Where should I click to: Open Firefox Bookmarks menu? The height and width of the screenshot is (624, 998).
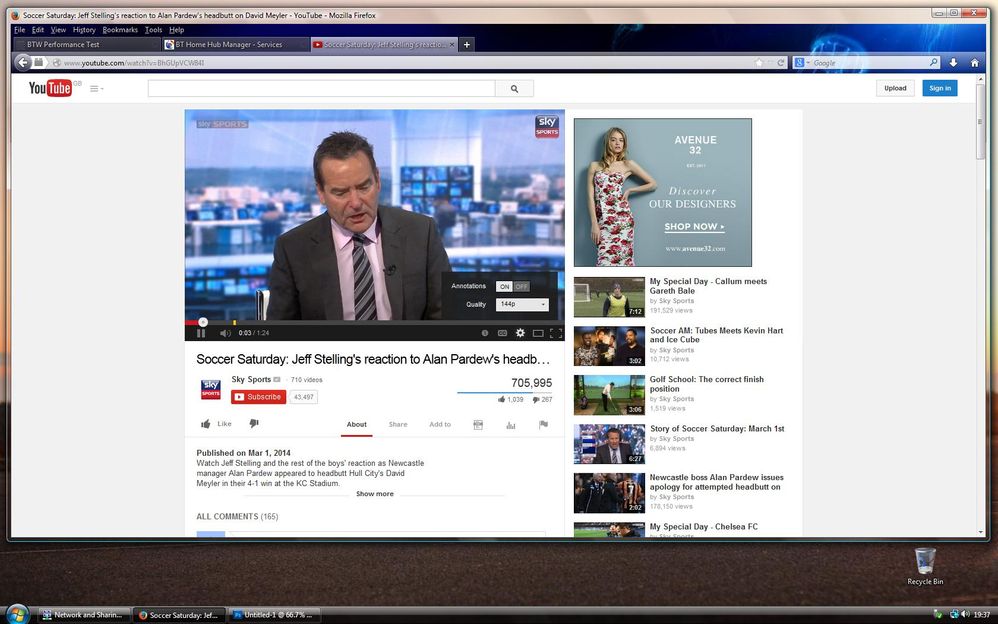120,30
